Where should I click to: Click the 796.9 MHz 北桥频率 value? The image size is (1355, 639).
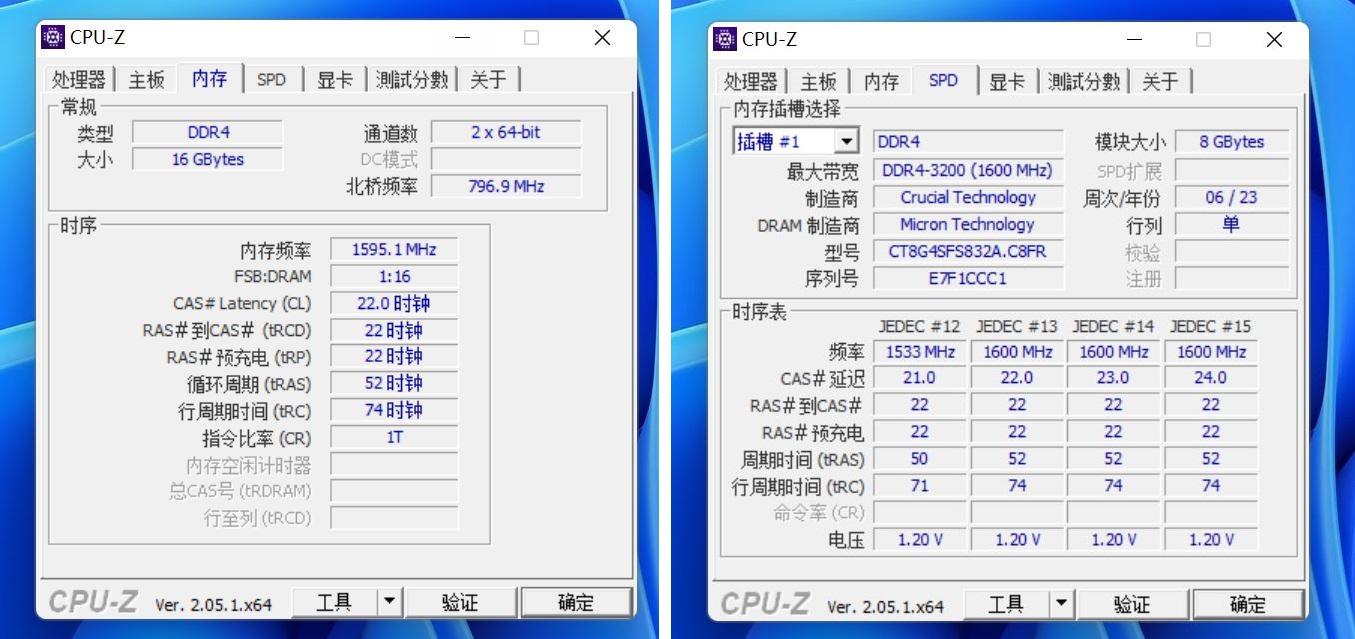506,186
